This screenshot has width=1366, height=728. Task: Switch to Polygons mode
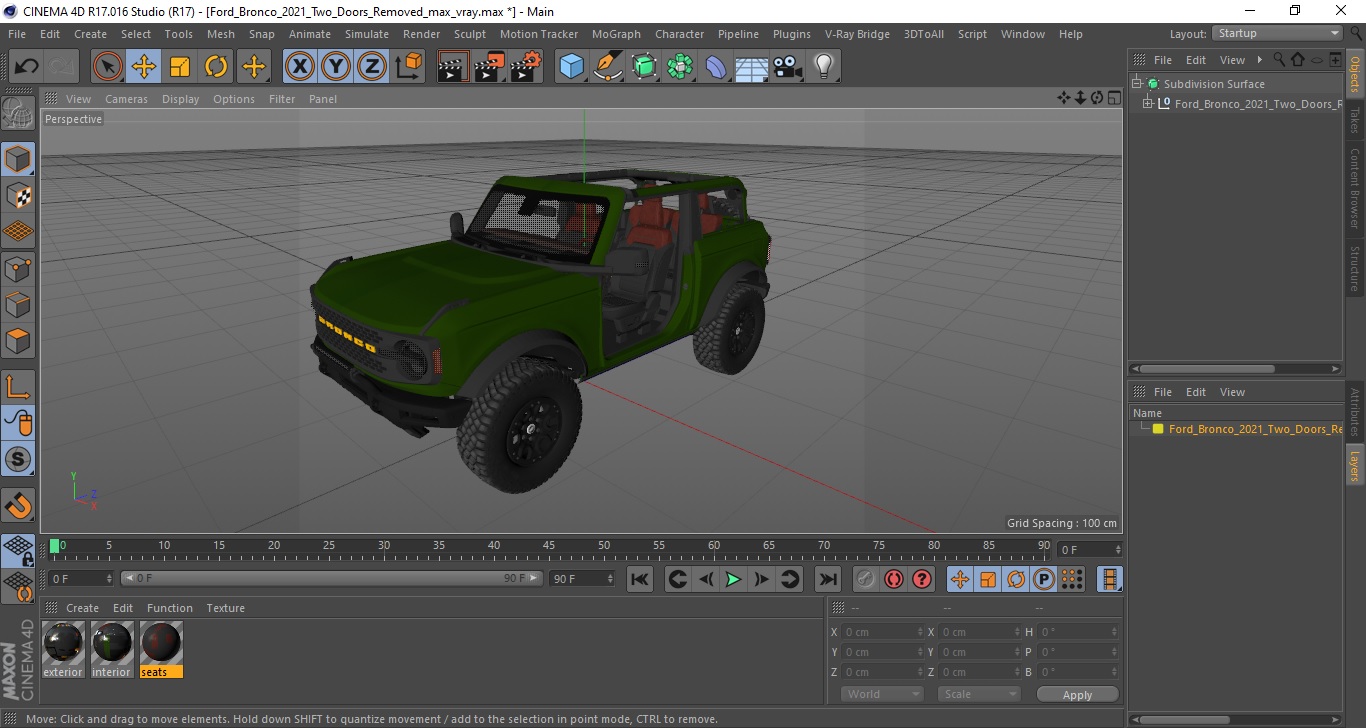point(18,340)
